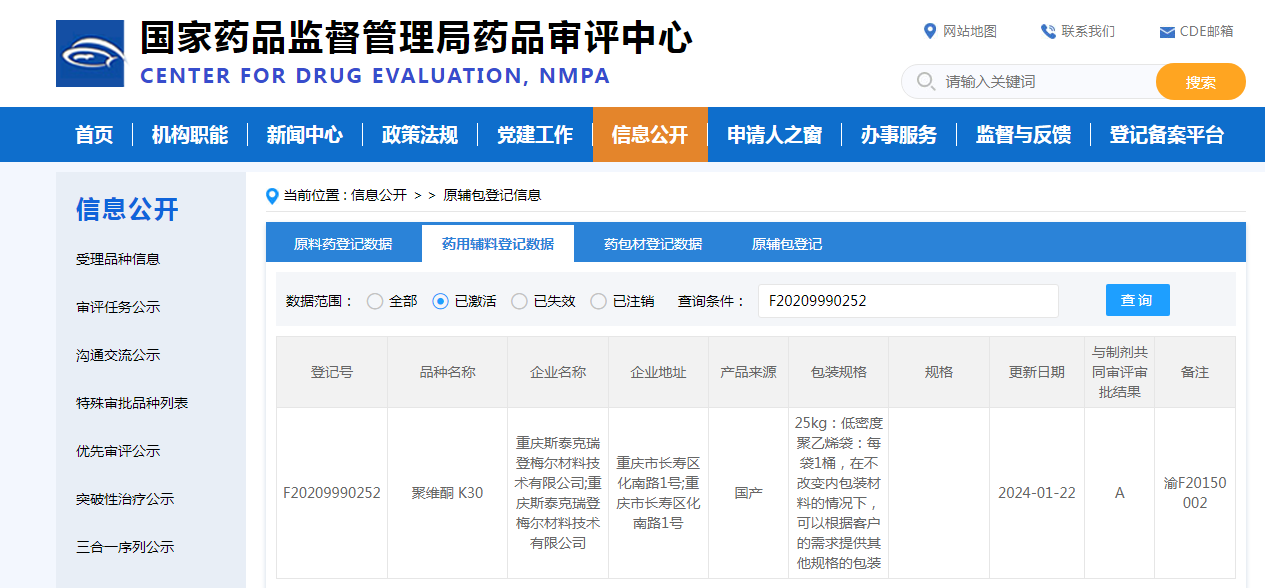Image resolution: width=1265 pixels, height=588 pixels.
Task: Click update date 2024-01-22 cell
Action: pyautogui.click(x=1037, y=493)
